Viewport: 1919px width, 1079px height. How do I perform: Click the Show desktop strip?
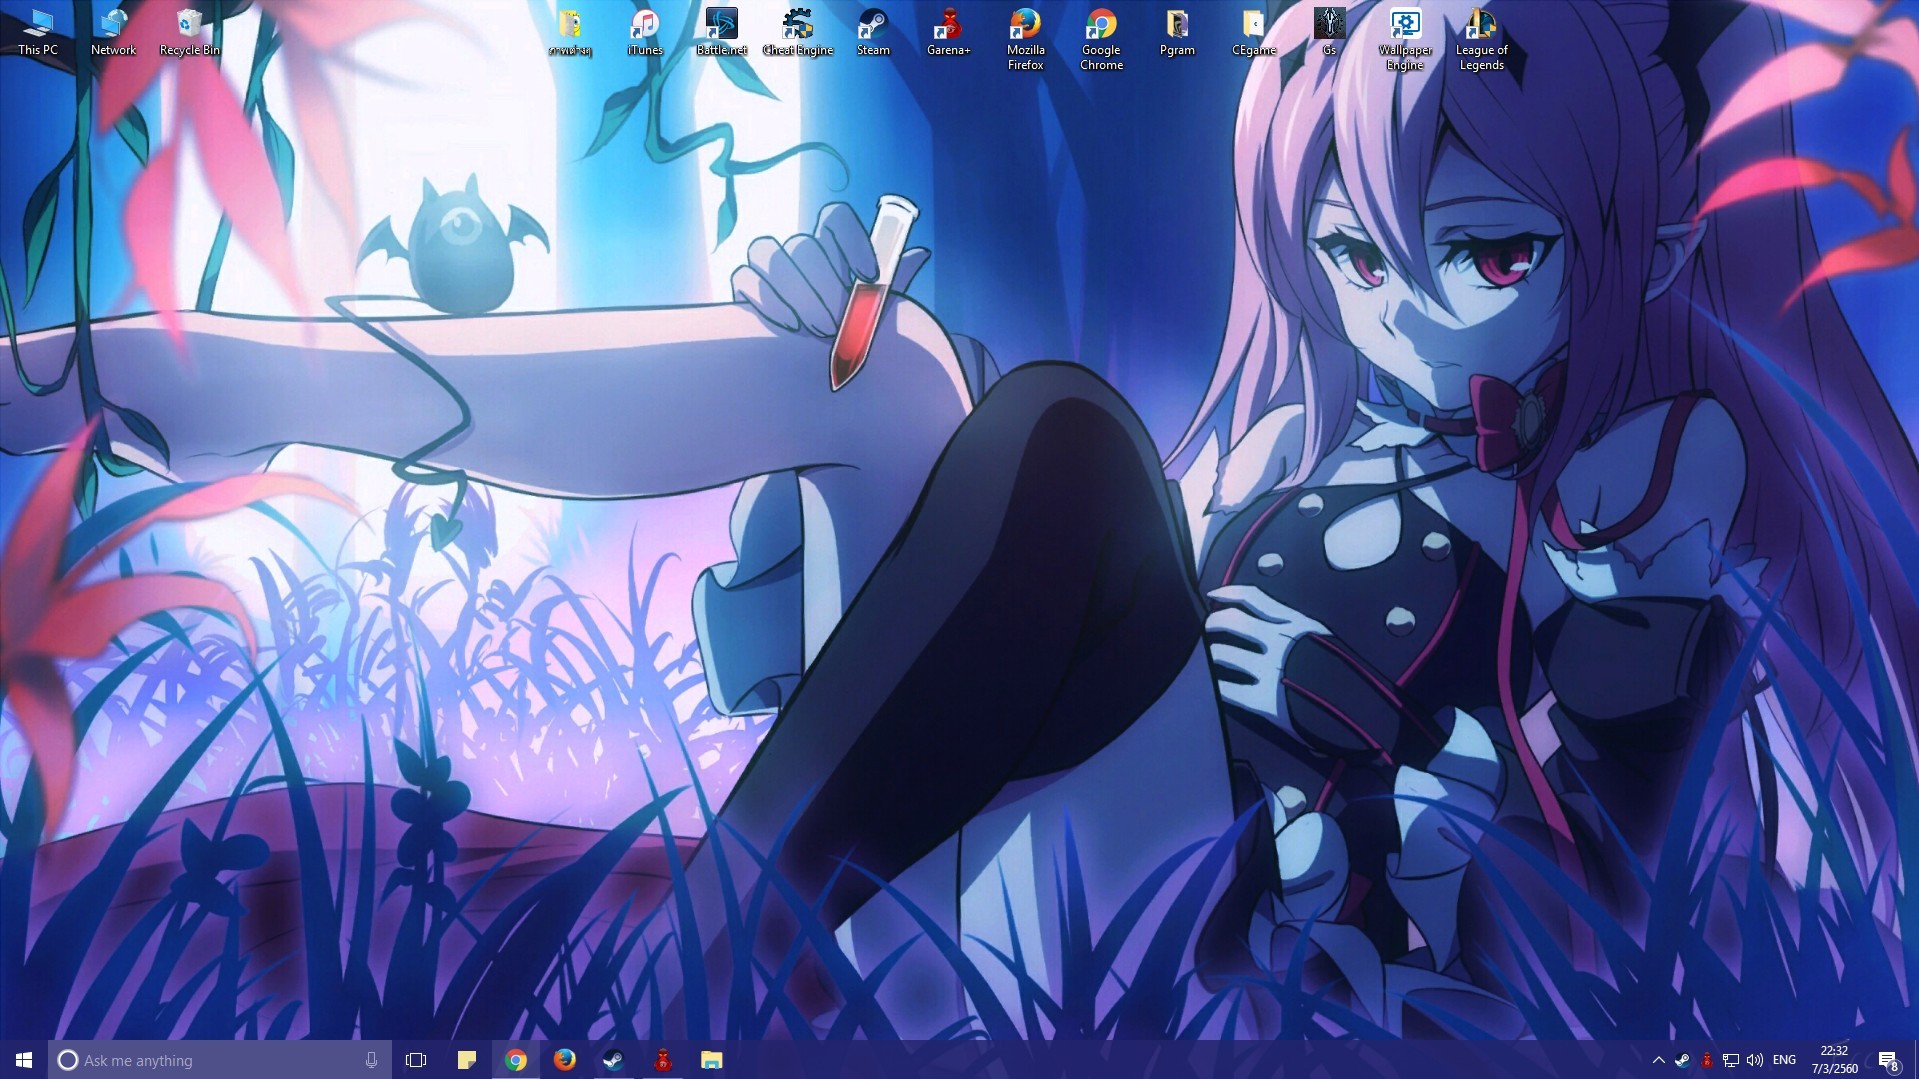pyautogui.click(x=1915, y=1060)
